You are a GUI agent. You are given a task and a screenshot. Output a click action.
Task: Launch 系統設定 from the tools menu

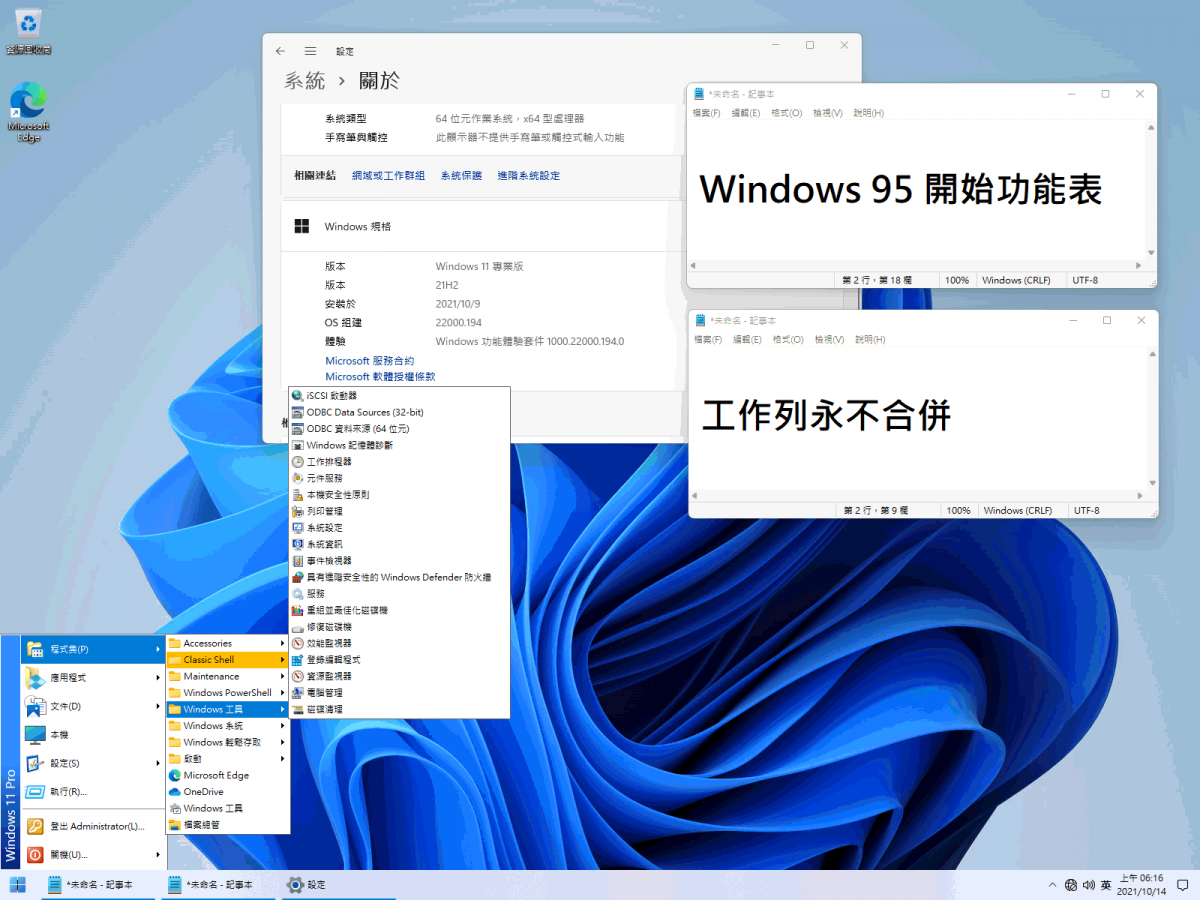[x=399, y=527]
